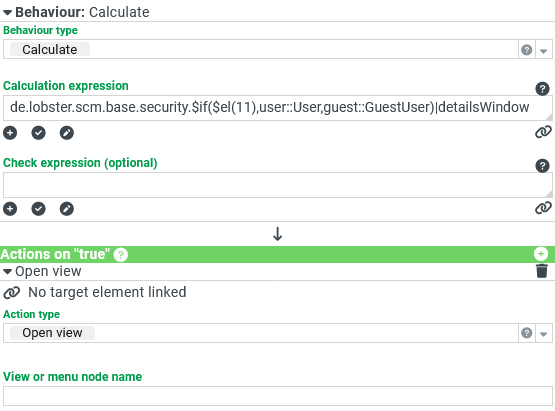Open help for Check expression
The height and width of the screenshot is (411, 555).
542,165
